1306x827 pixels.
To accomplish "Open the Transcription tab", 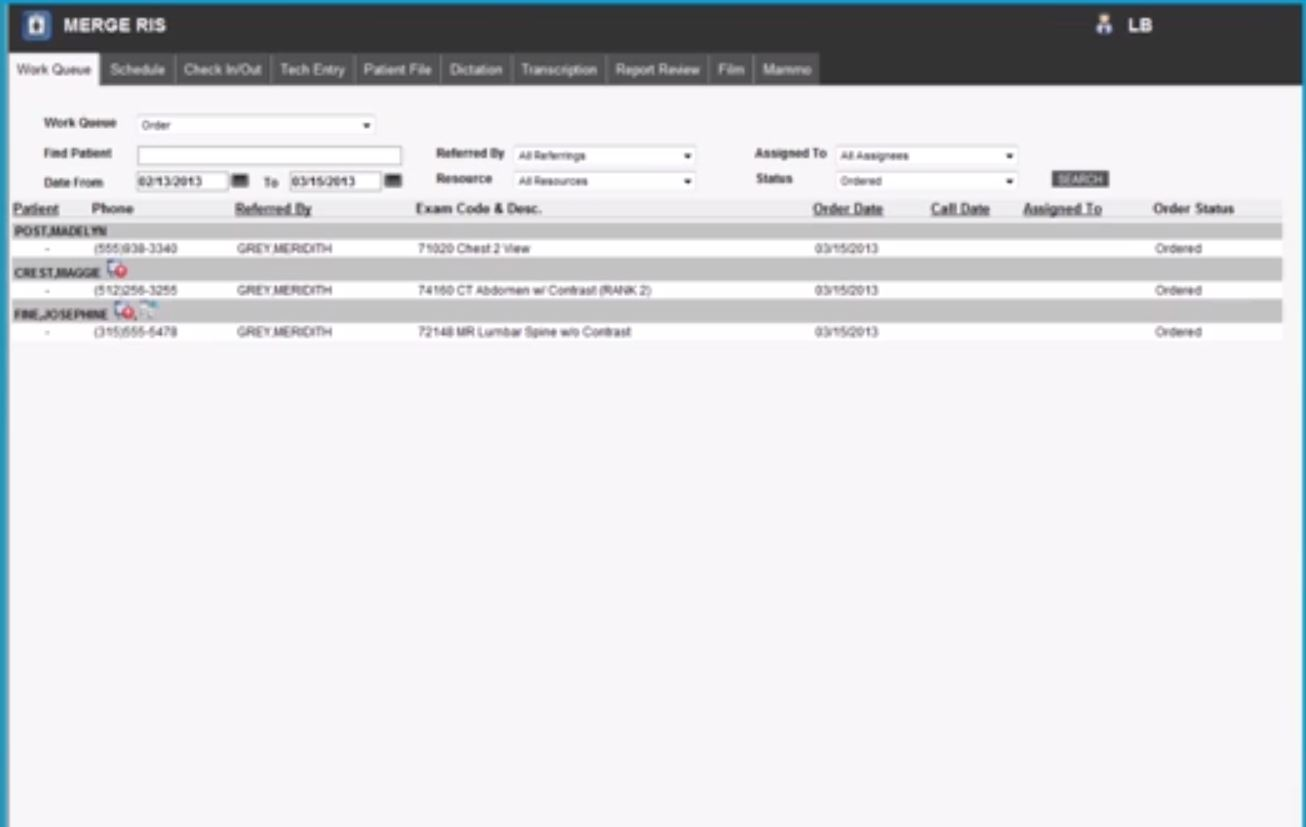I will pyautogui.click(x=559, y=70).
